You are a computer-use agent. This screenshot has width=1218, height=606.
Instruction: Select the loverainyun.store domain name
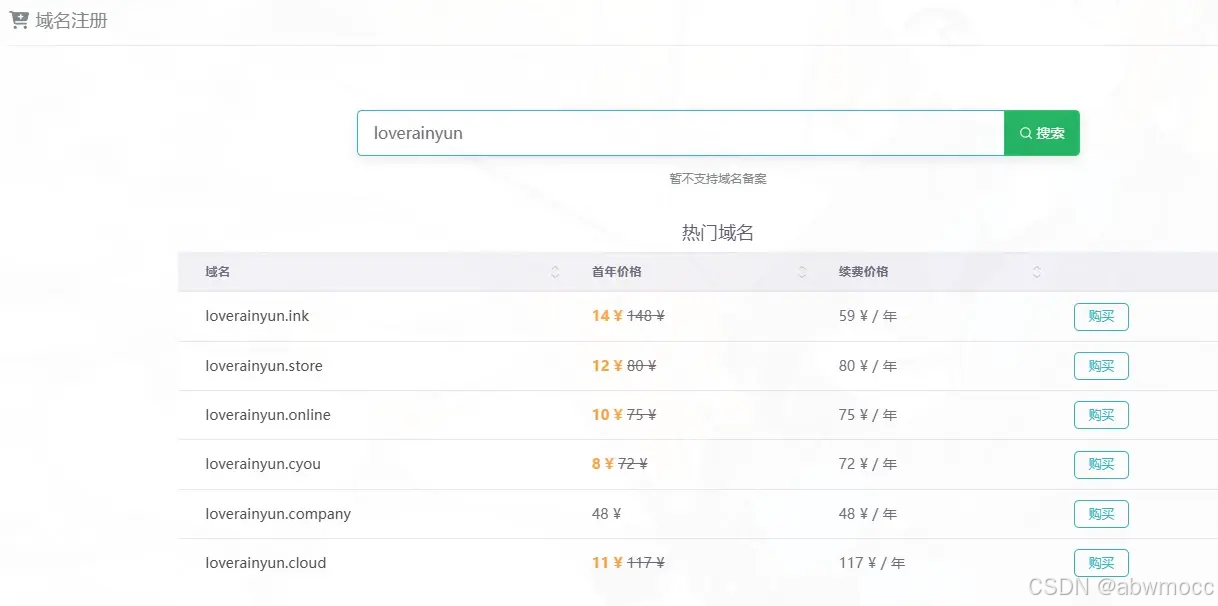pyautogui.click(x=264, y=366)
